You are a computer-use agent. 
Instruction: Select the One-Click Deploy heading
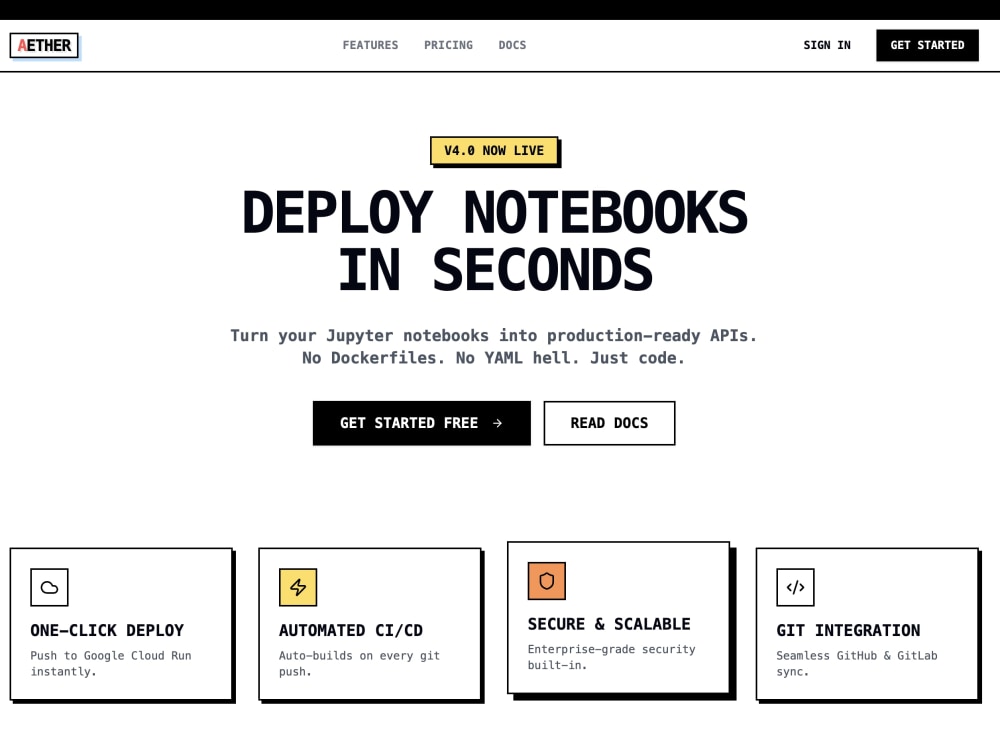pos(107,630)
